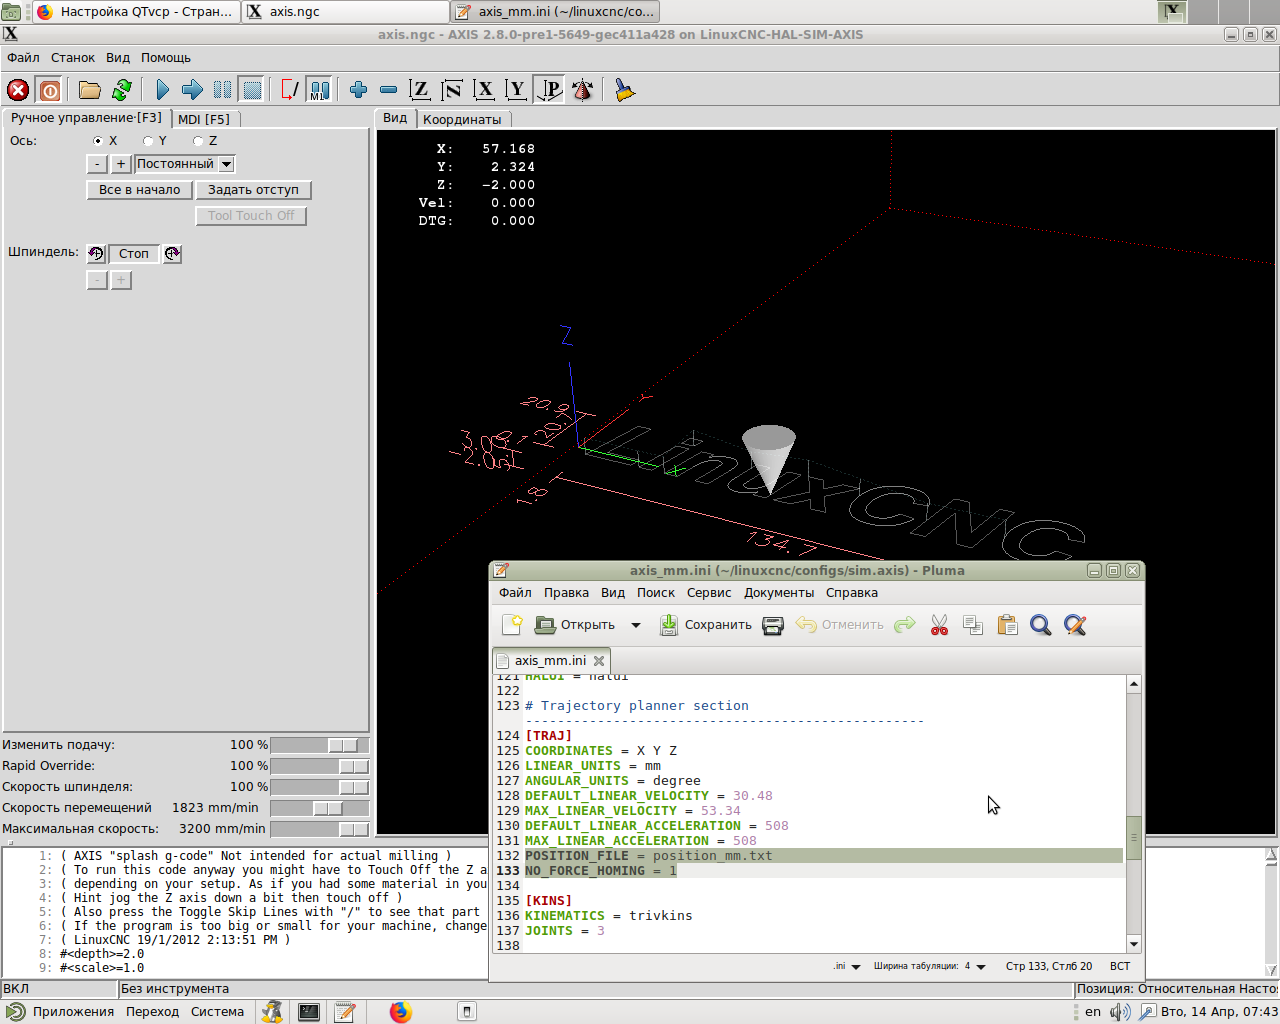The height and width of the screenshot is (1024, 1280).
Task: Zoom in with the blue plus icon
Action: [358, 90]
